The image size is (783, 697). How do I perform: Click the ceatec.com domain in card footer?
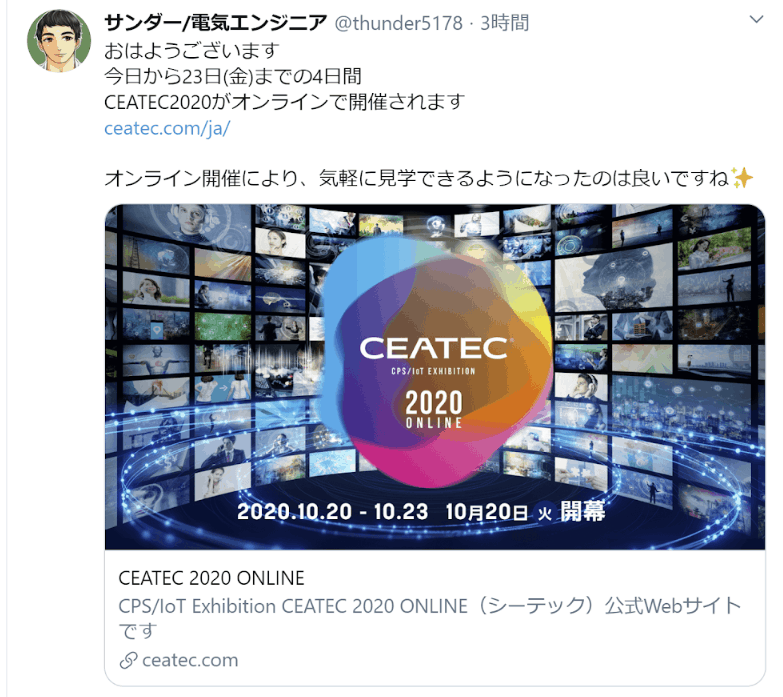coord(190,660)
